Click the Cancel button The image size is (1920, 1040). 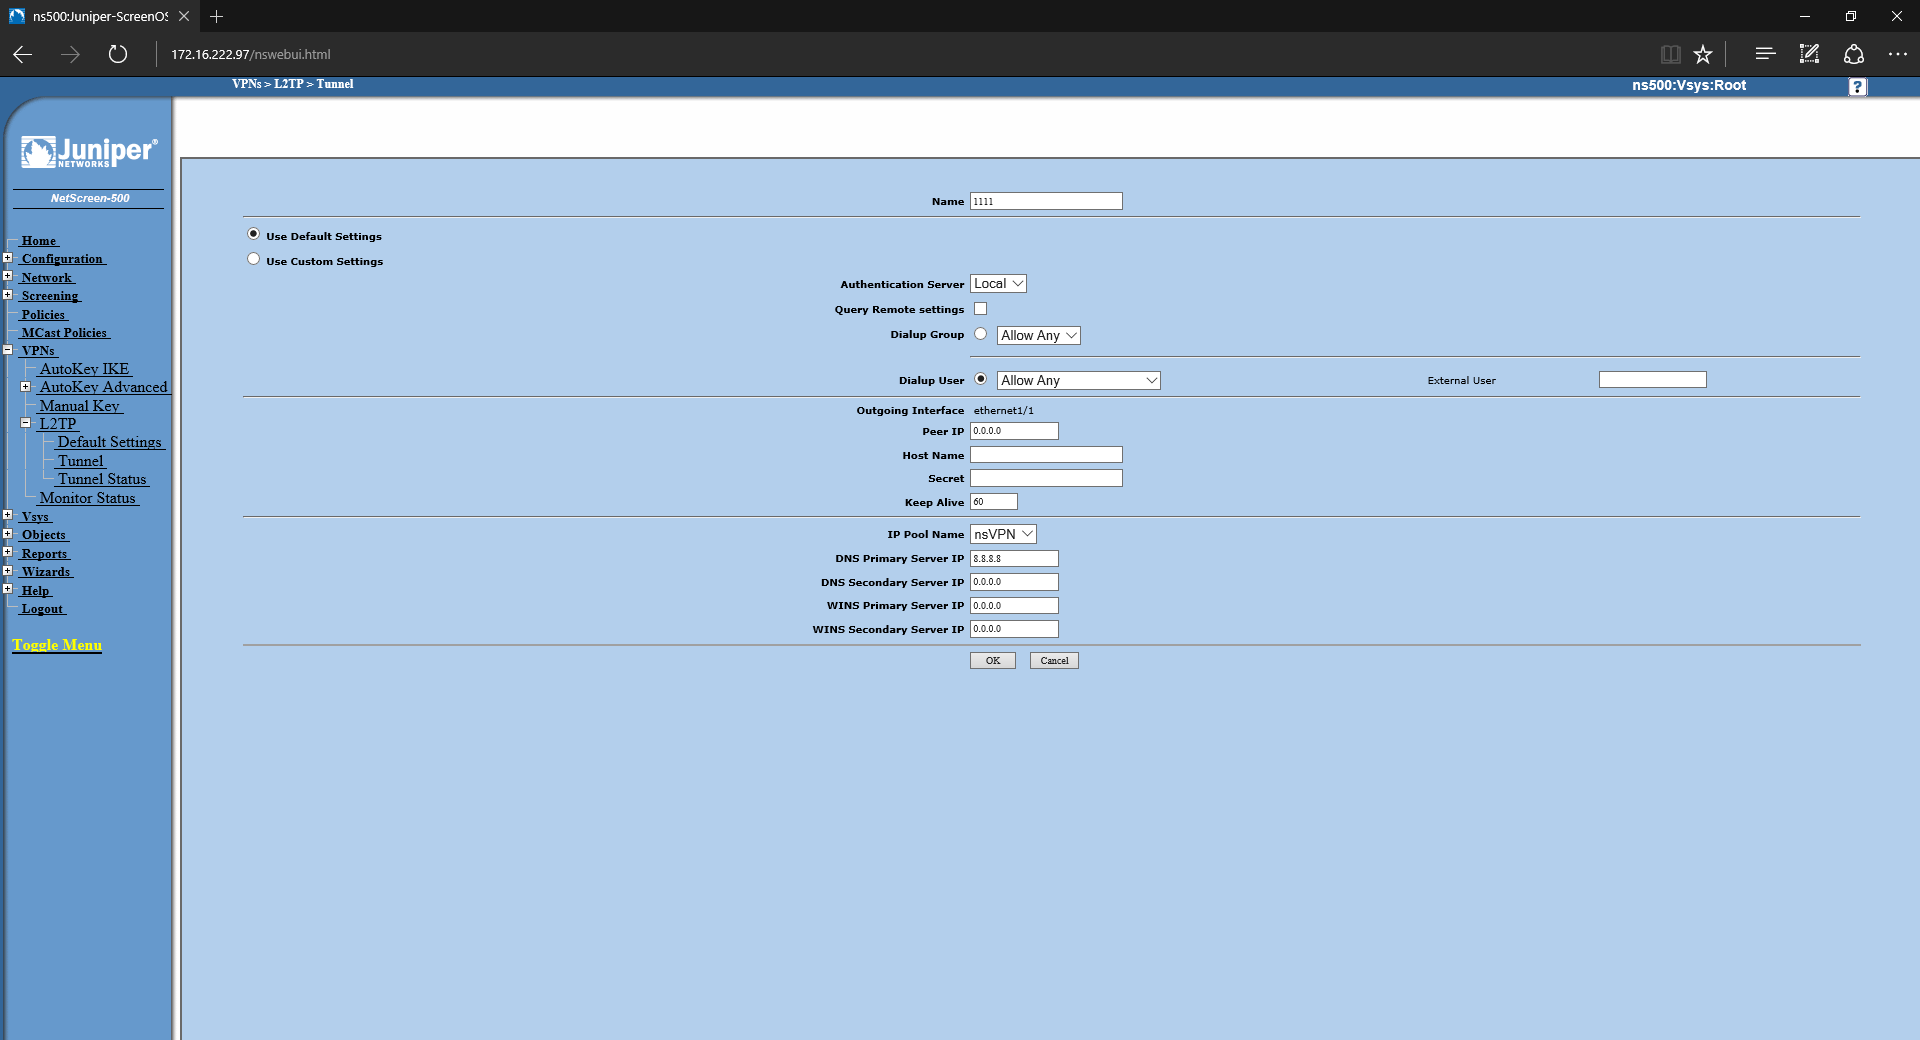coord(1054,660)
